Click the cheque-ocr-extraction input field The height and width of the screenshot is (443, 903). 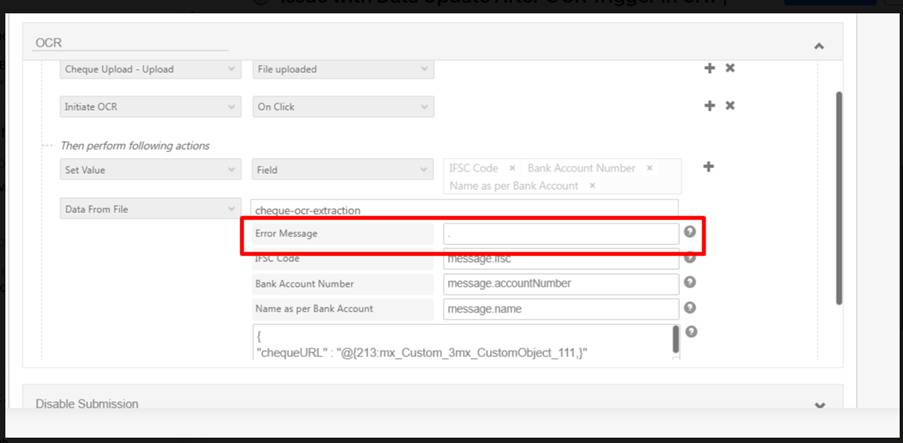pyautogui.click(x=464, y=210)
